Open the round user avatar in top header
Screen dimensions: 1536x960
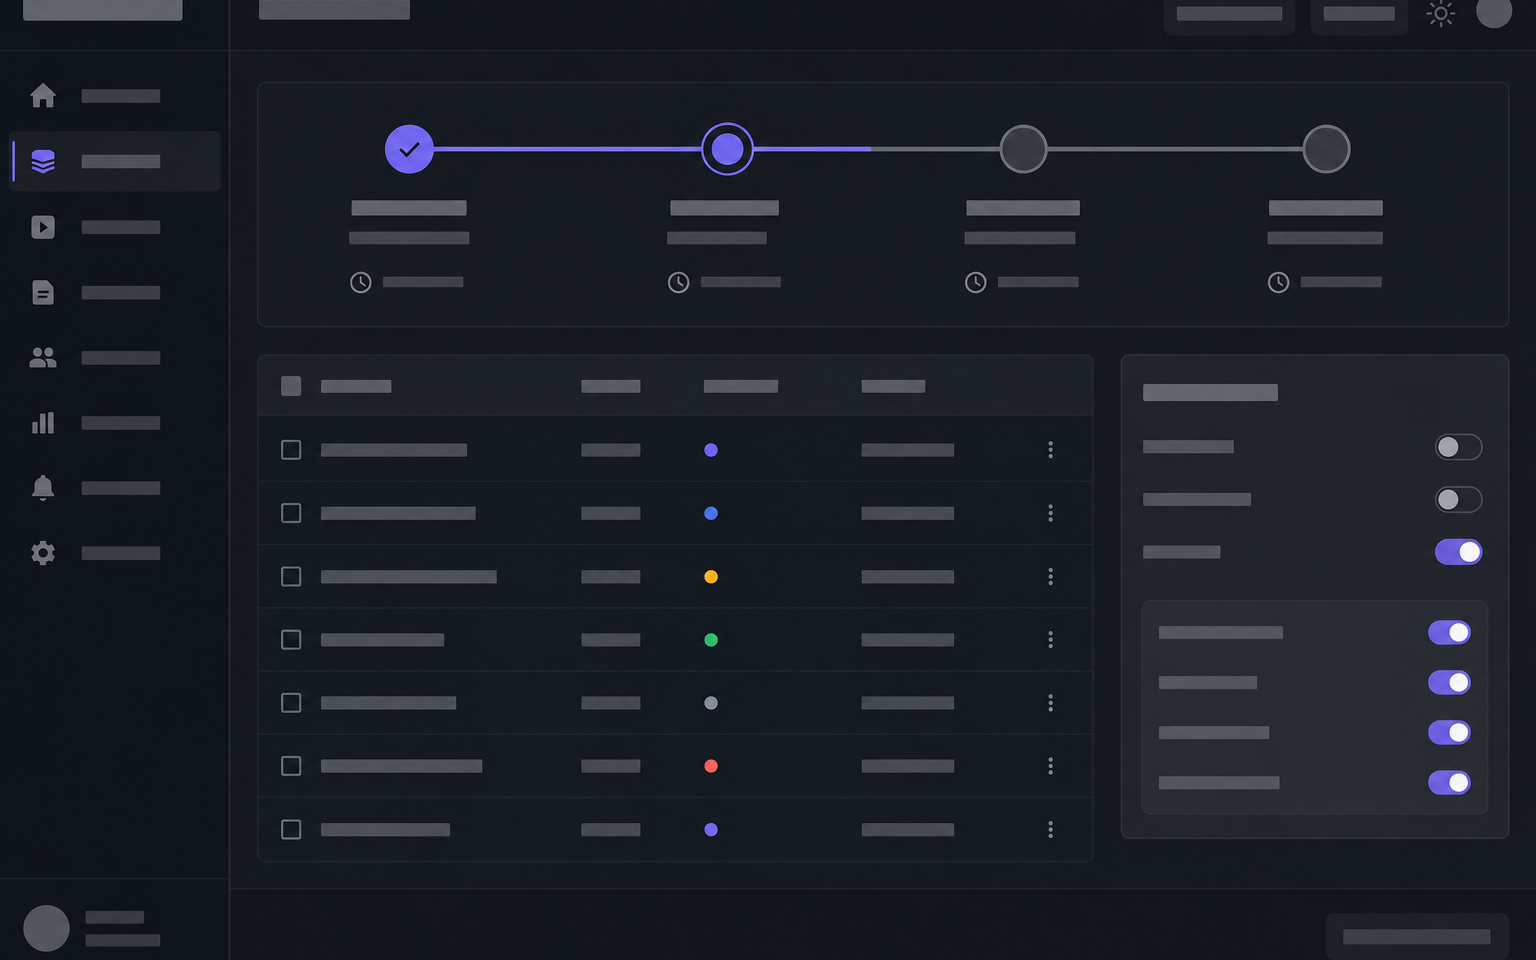click(x=1494, y=12)
